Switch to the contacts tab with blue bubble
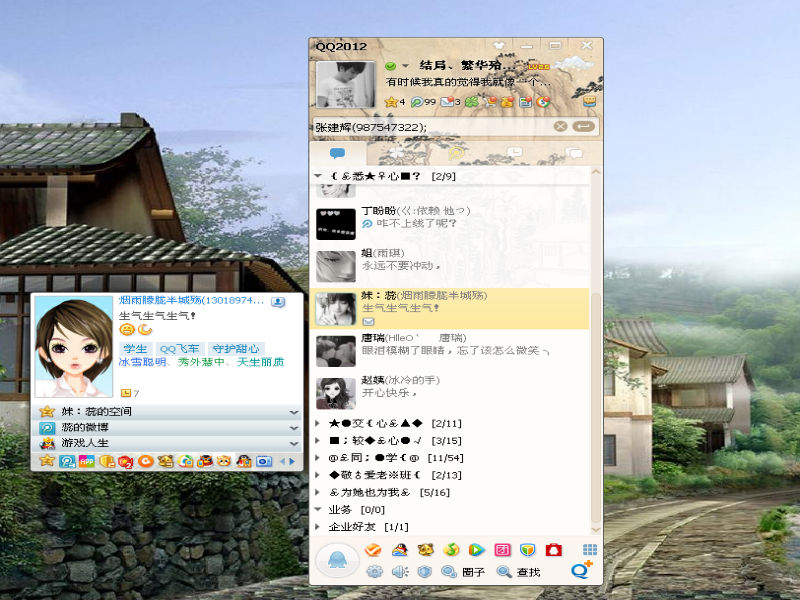800x600 pixels. coord(338,153)
